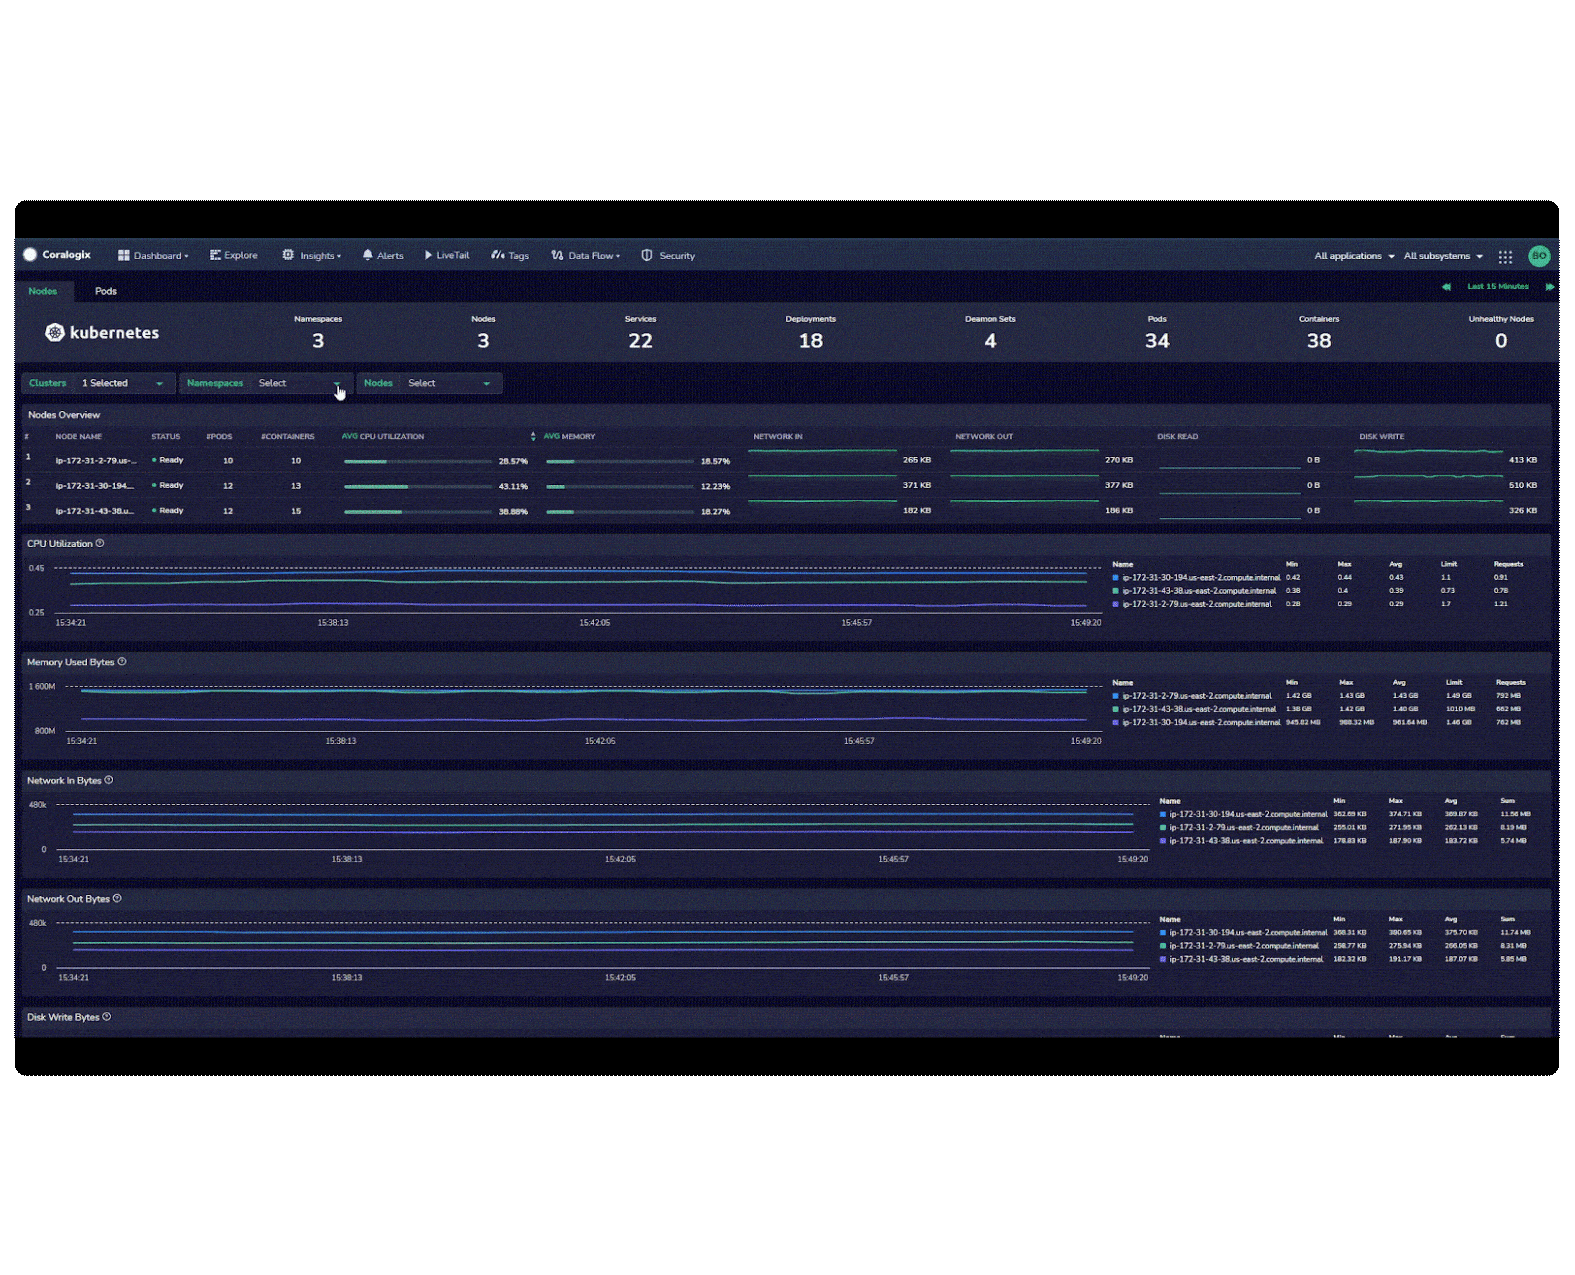
Task: Go to previous time range arrow
Action: tap(1446, 287)
